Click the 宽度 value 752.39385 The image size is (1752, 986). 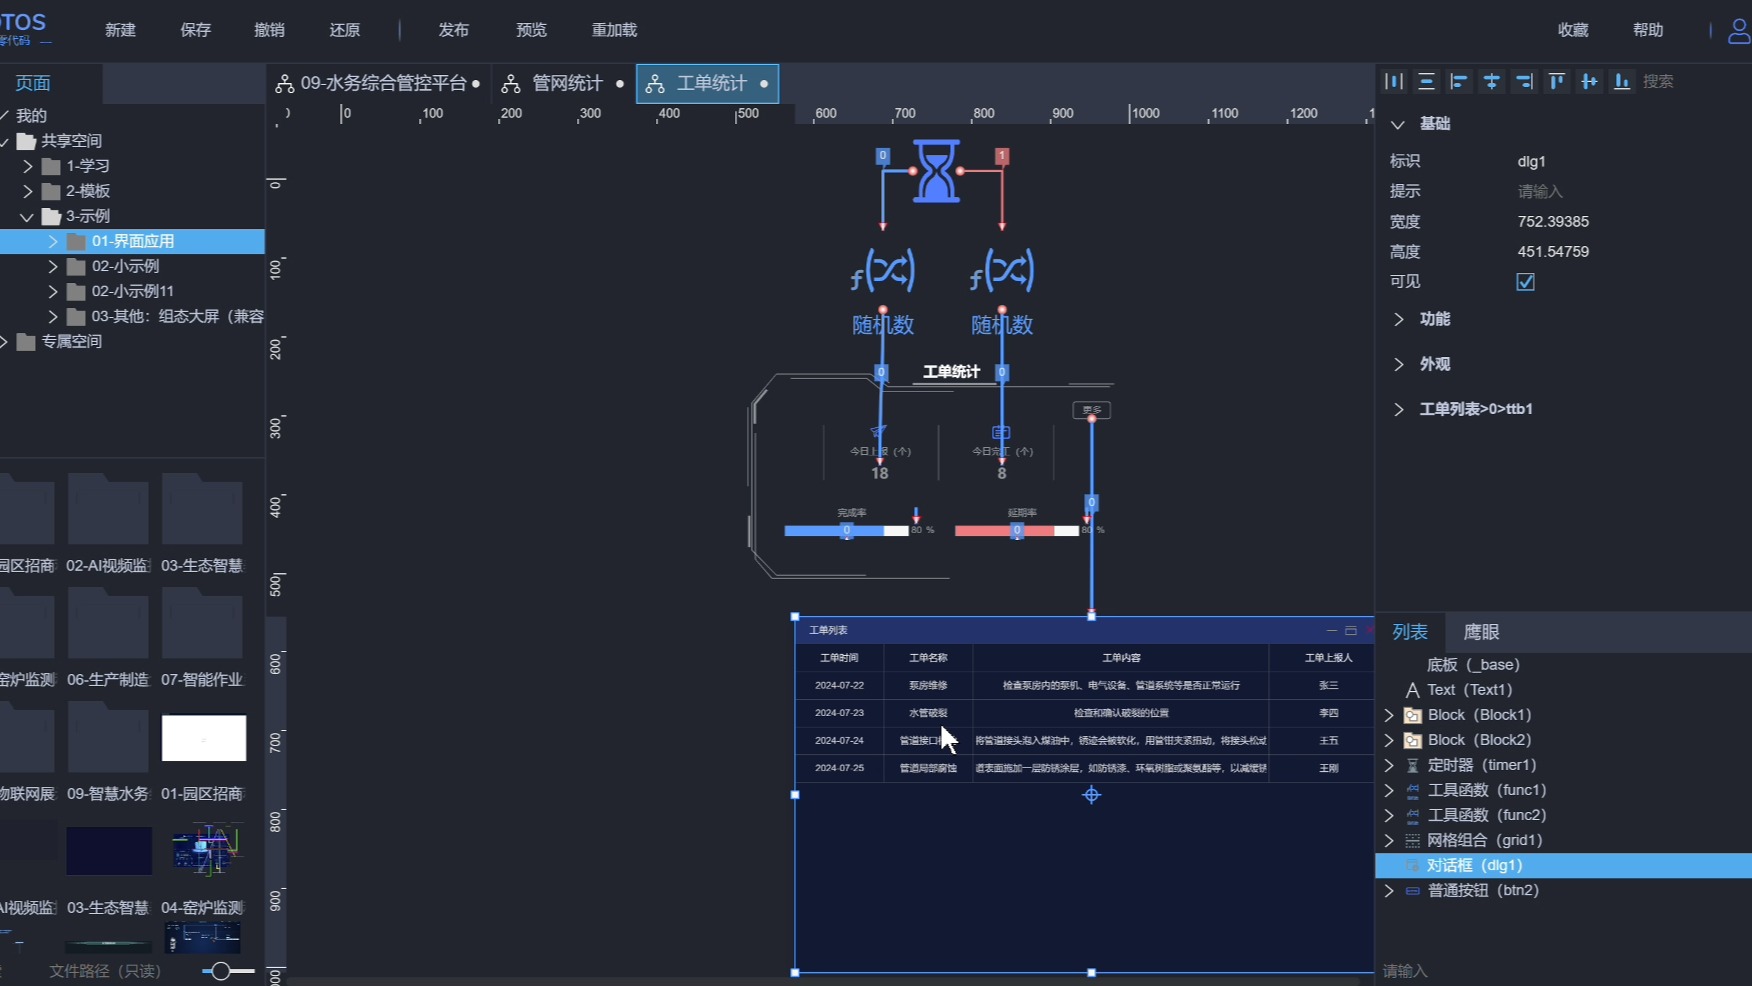pos(1553,222)
